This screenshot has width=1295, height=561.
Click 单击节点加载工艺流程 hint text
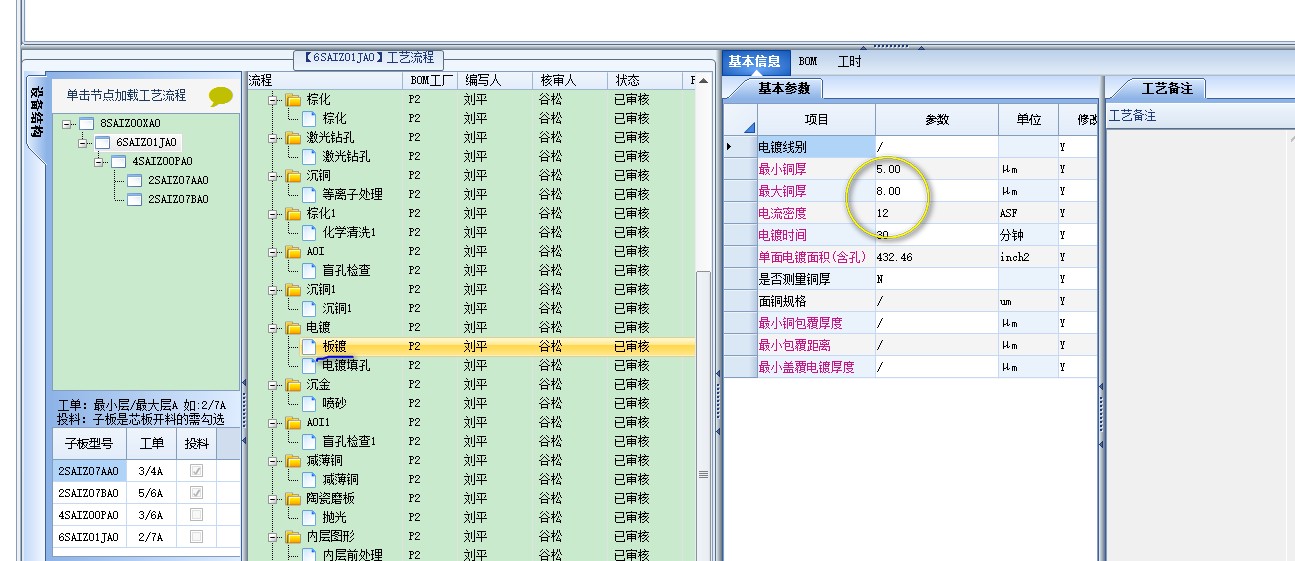pos(126,96)
